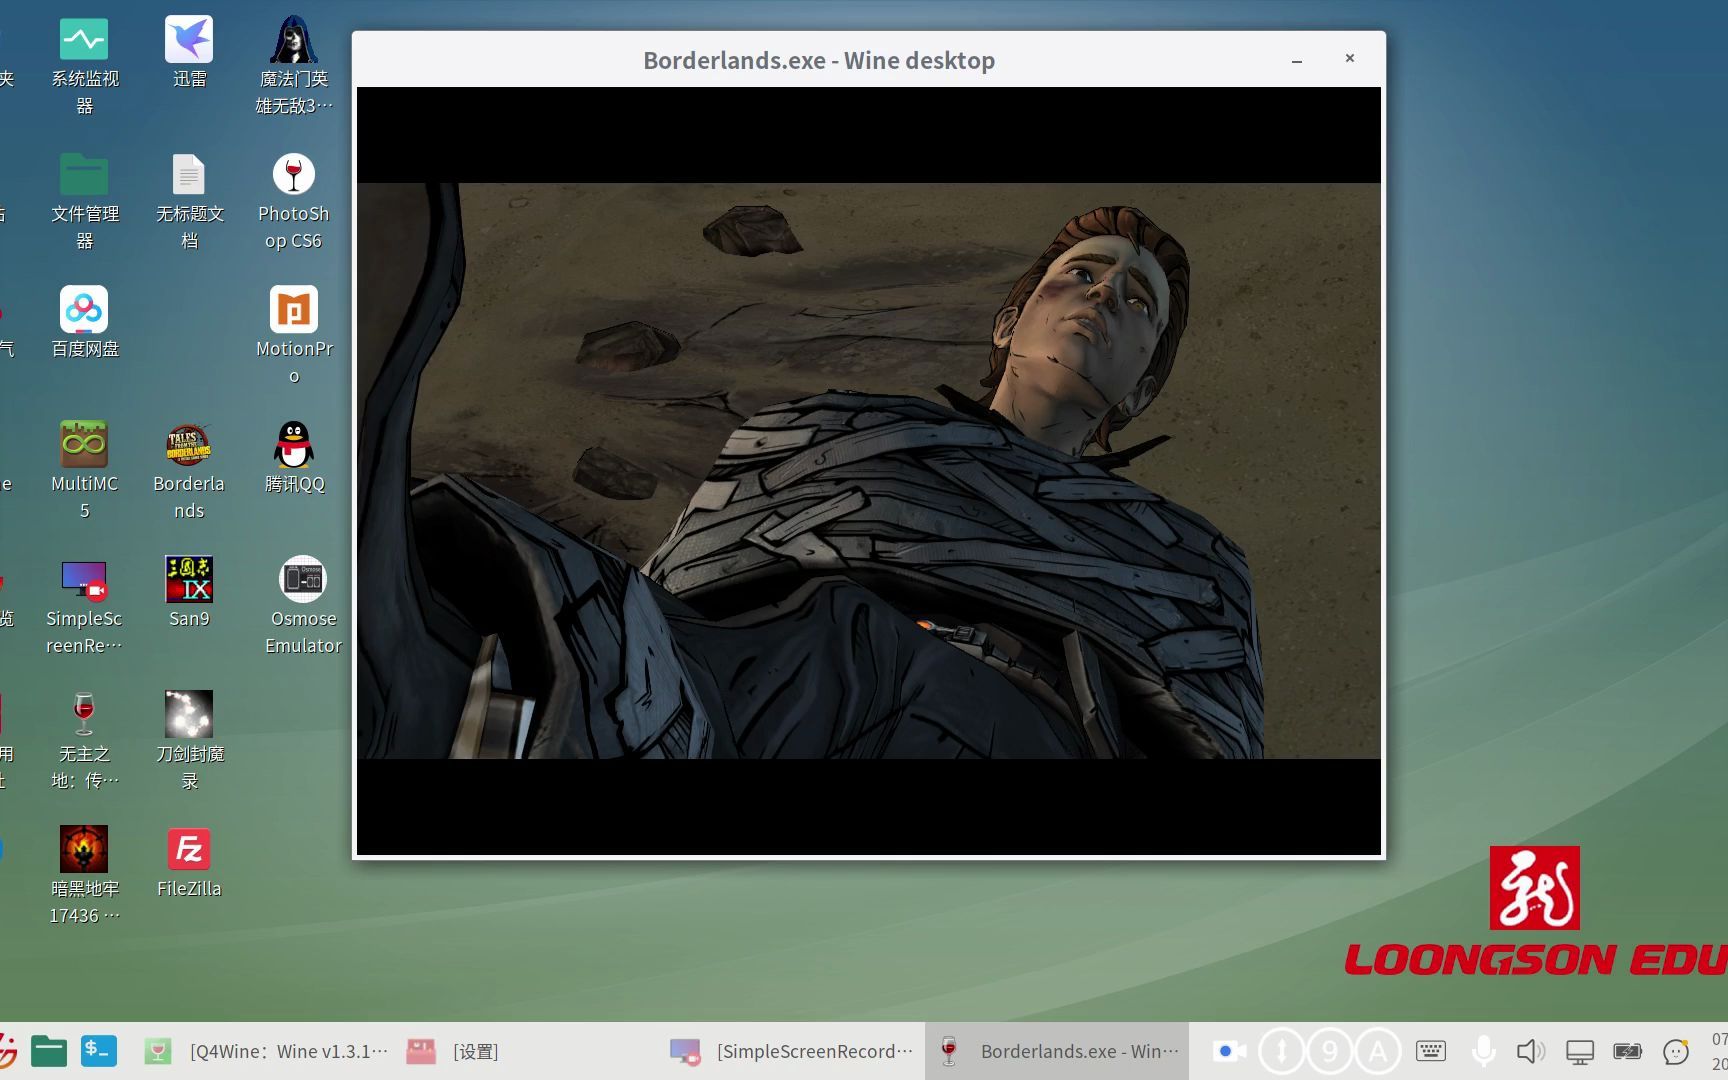Click the screen recording camera tray icon
Image resolution: width=1728 pixels, height=1080 pixels.
(1229, 1051)
